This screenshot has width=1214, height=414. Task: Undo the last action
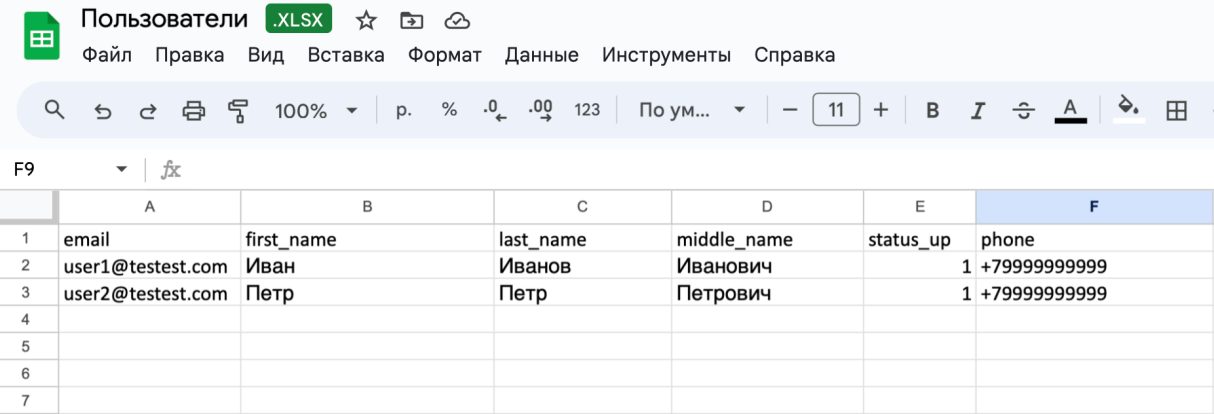pos(102,110)
